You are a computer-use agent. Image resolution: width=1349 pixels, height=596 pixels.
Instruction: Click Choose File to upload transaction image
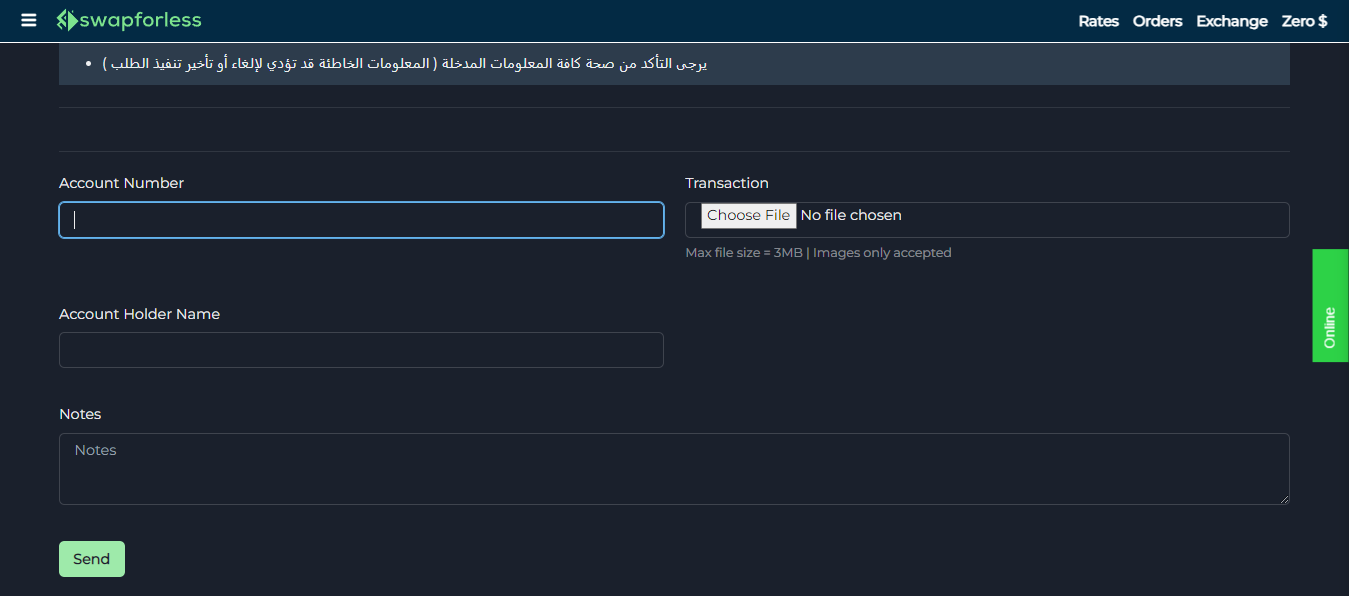tap(748, 215)
